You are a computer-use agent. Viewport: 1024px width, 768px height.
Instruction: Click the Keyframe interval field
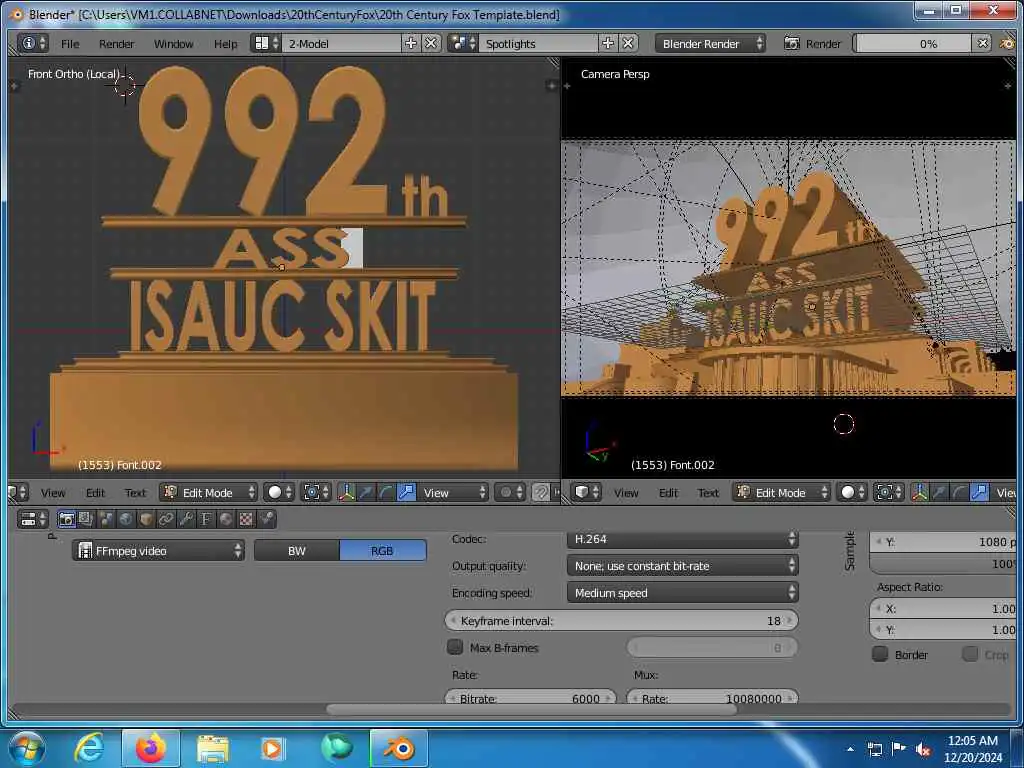click(x=621, y=620)
